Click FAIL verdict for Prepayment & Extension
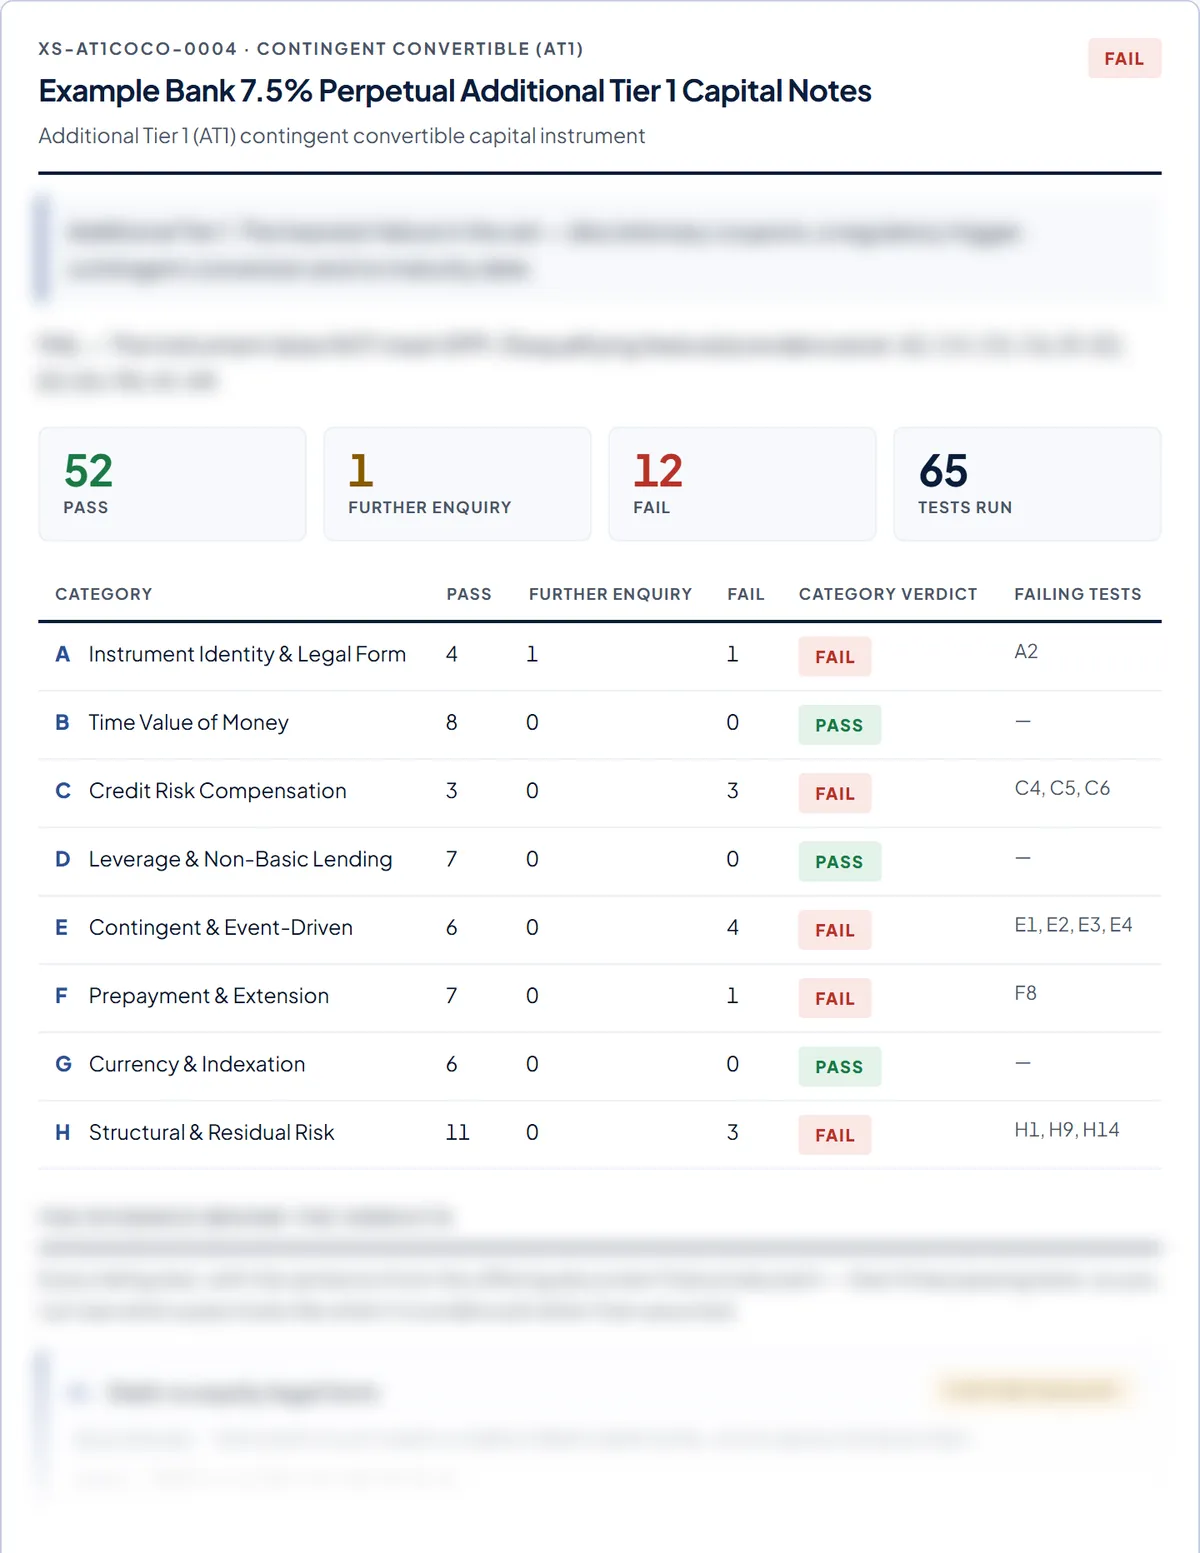Image resolution: width=1200 pixels, height=1553 pixels. (x=835, y=998)
